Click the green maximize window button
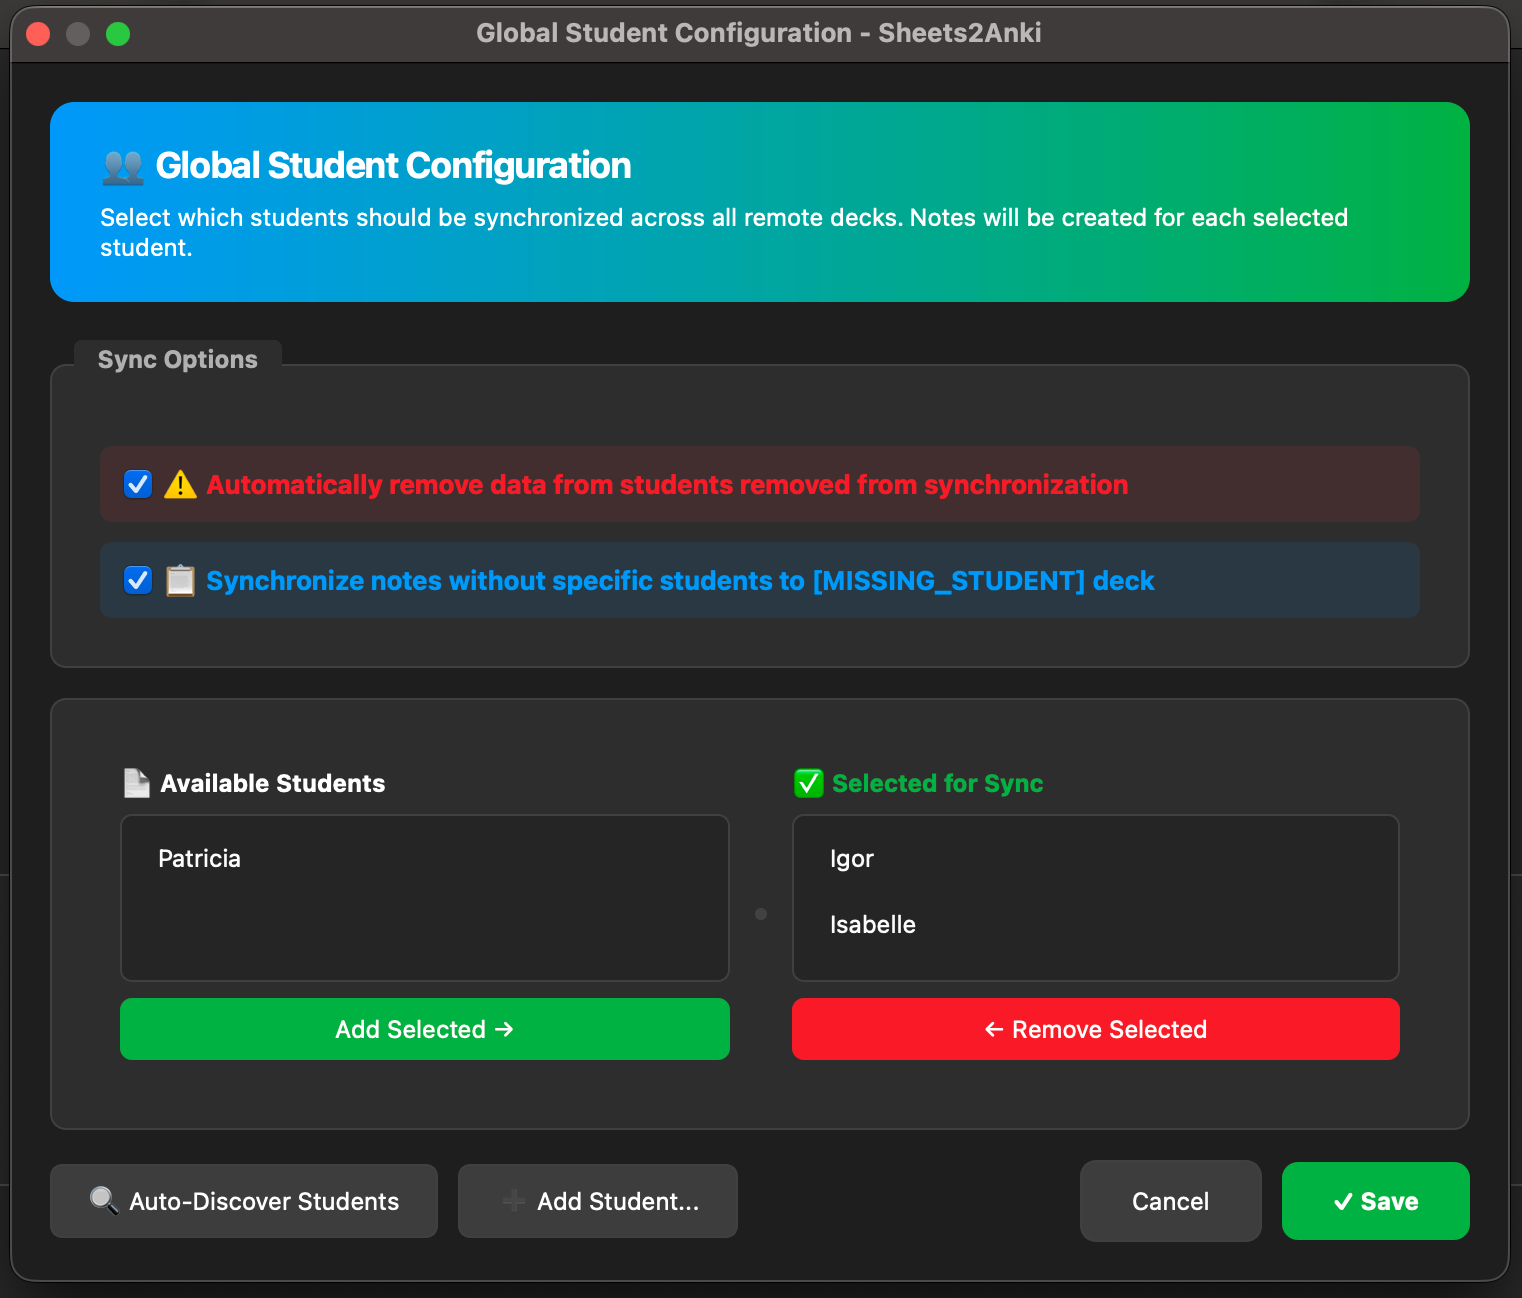Viewport: 1522px width, 1298px height. pos(118,34)
